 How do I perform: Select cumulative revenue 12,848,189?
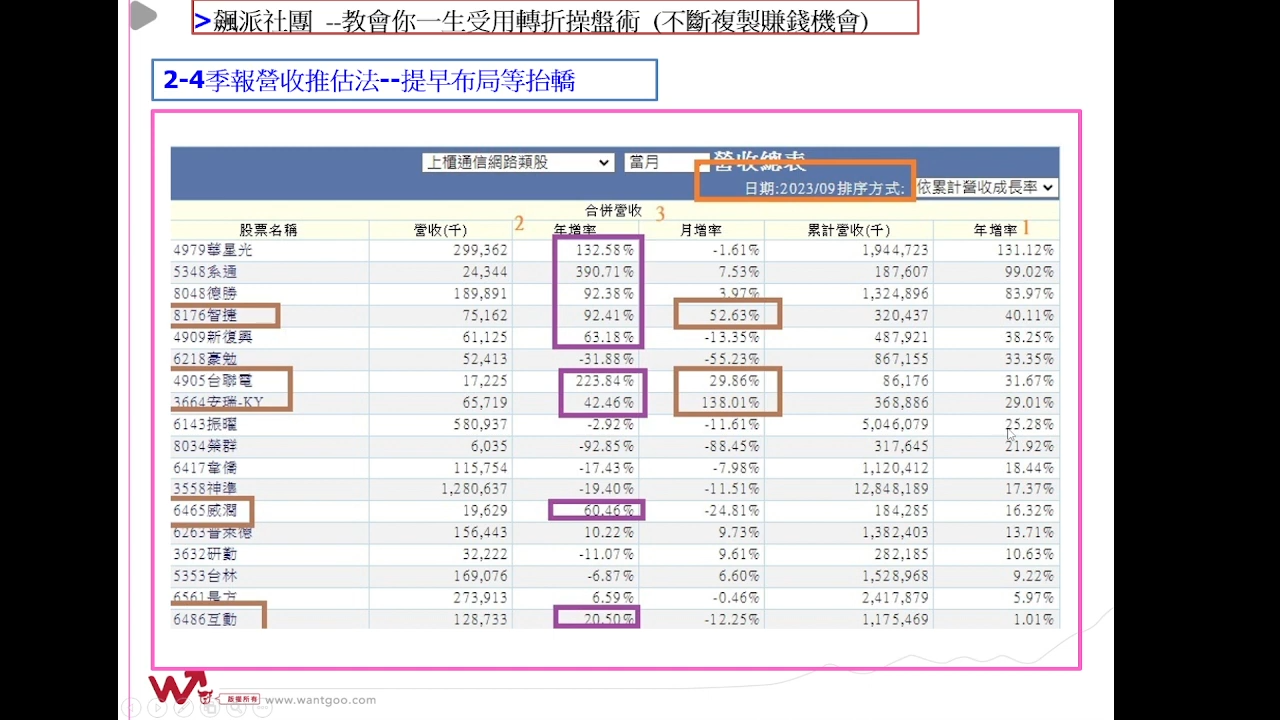(891, 489)
